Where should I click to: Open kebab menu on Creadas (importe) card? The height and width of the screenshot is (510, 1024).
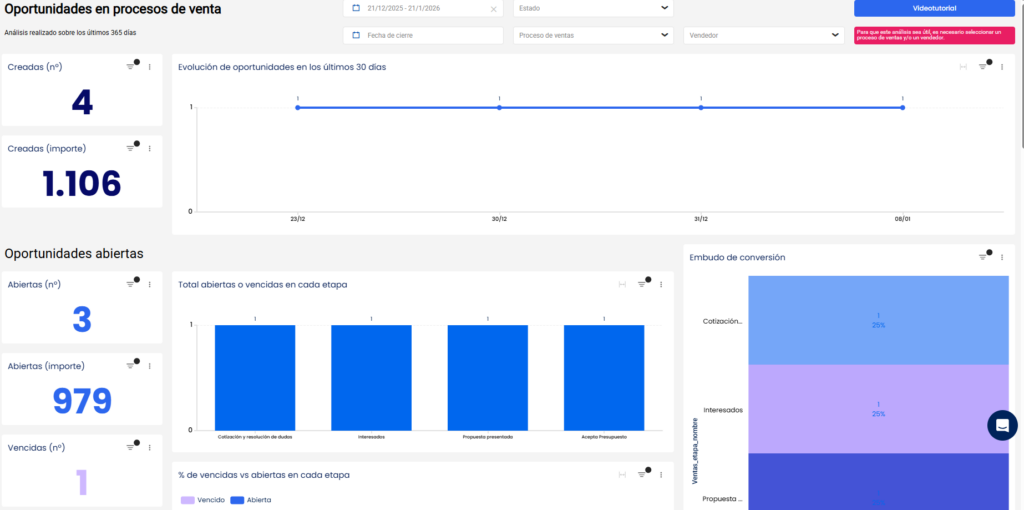(149, 148)
